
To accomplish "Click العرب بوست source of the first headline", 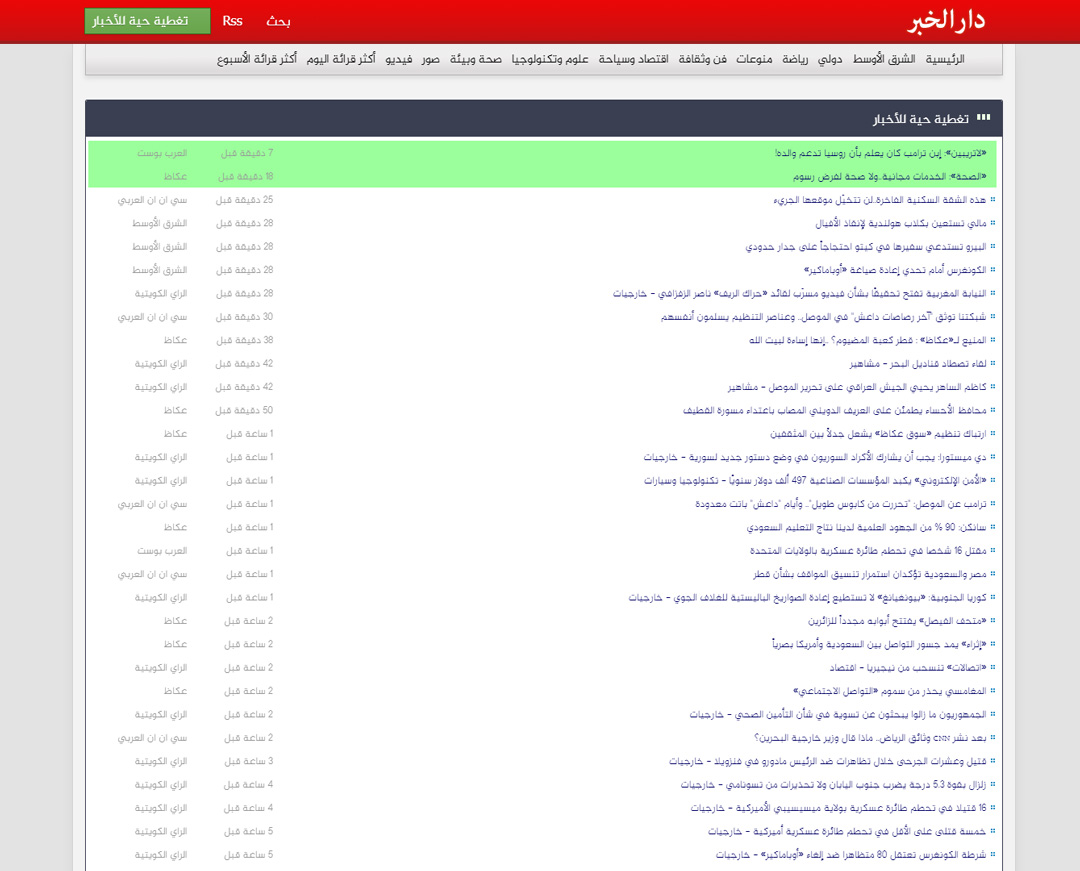I will pyautogui.click(x=161, y=153).
